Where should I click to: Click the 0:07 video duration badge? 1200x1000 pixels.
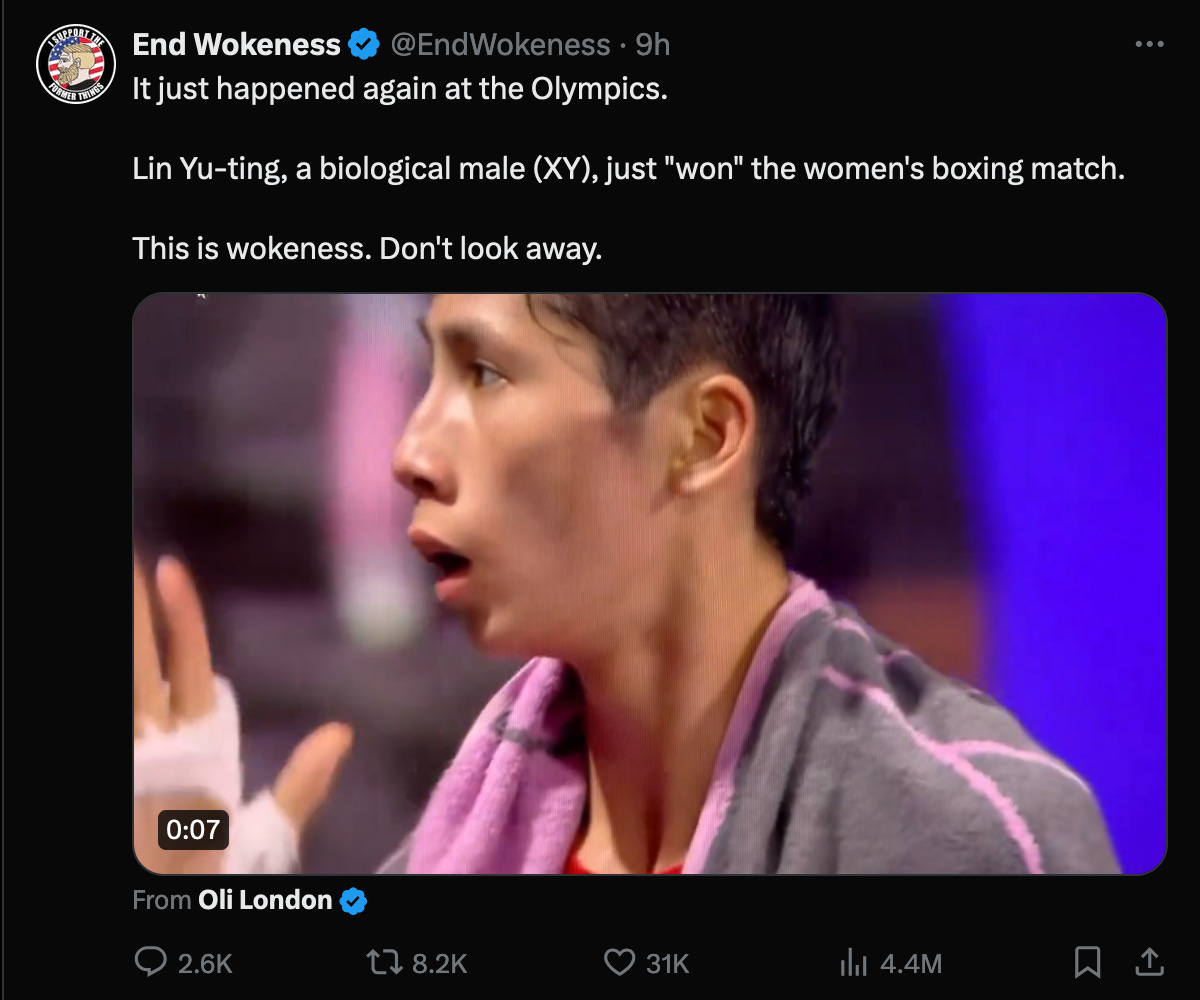coord(194,829)
